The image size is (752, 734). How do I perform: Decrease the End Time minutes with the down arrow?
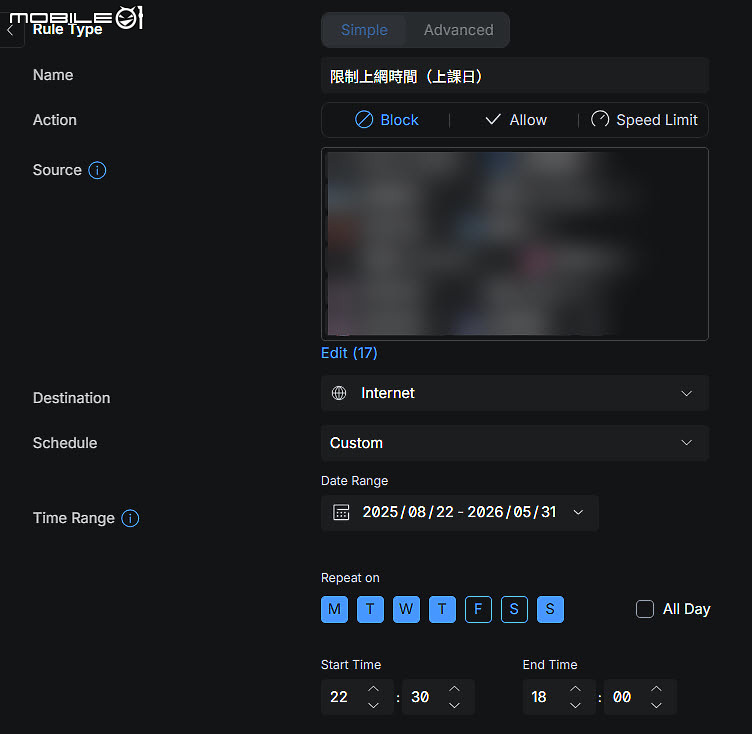click(656, 705)
